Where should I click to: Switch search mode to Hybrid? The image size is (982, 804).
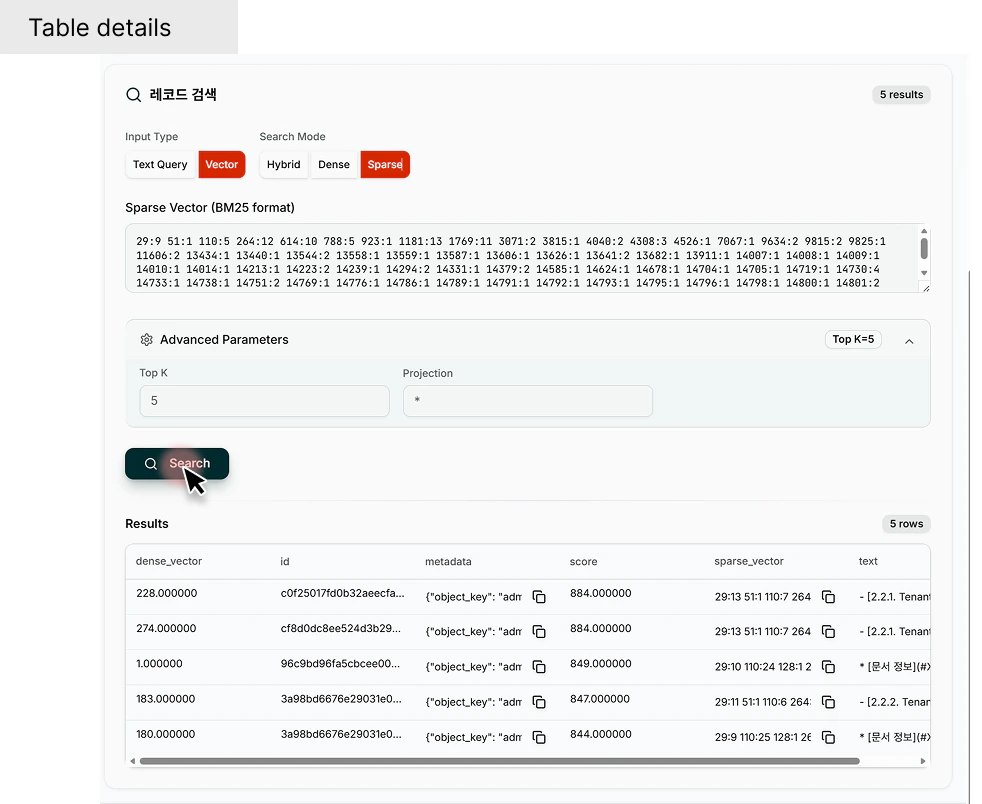pyautogui.click(x=284, y=165)
